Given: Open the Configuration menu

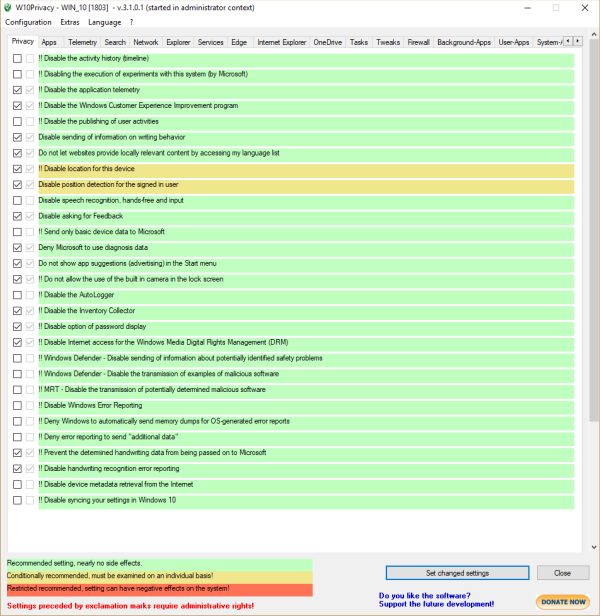Looking at the screenshot, I should coord(28,22).
